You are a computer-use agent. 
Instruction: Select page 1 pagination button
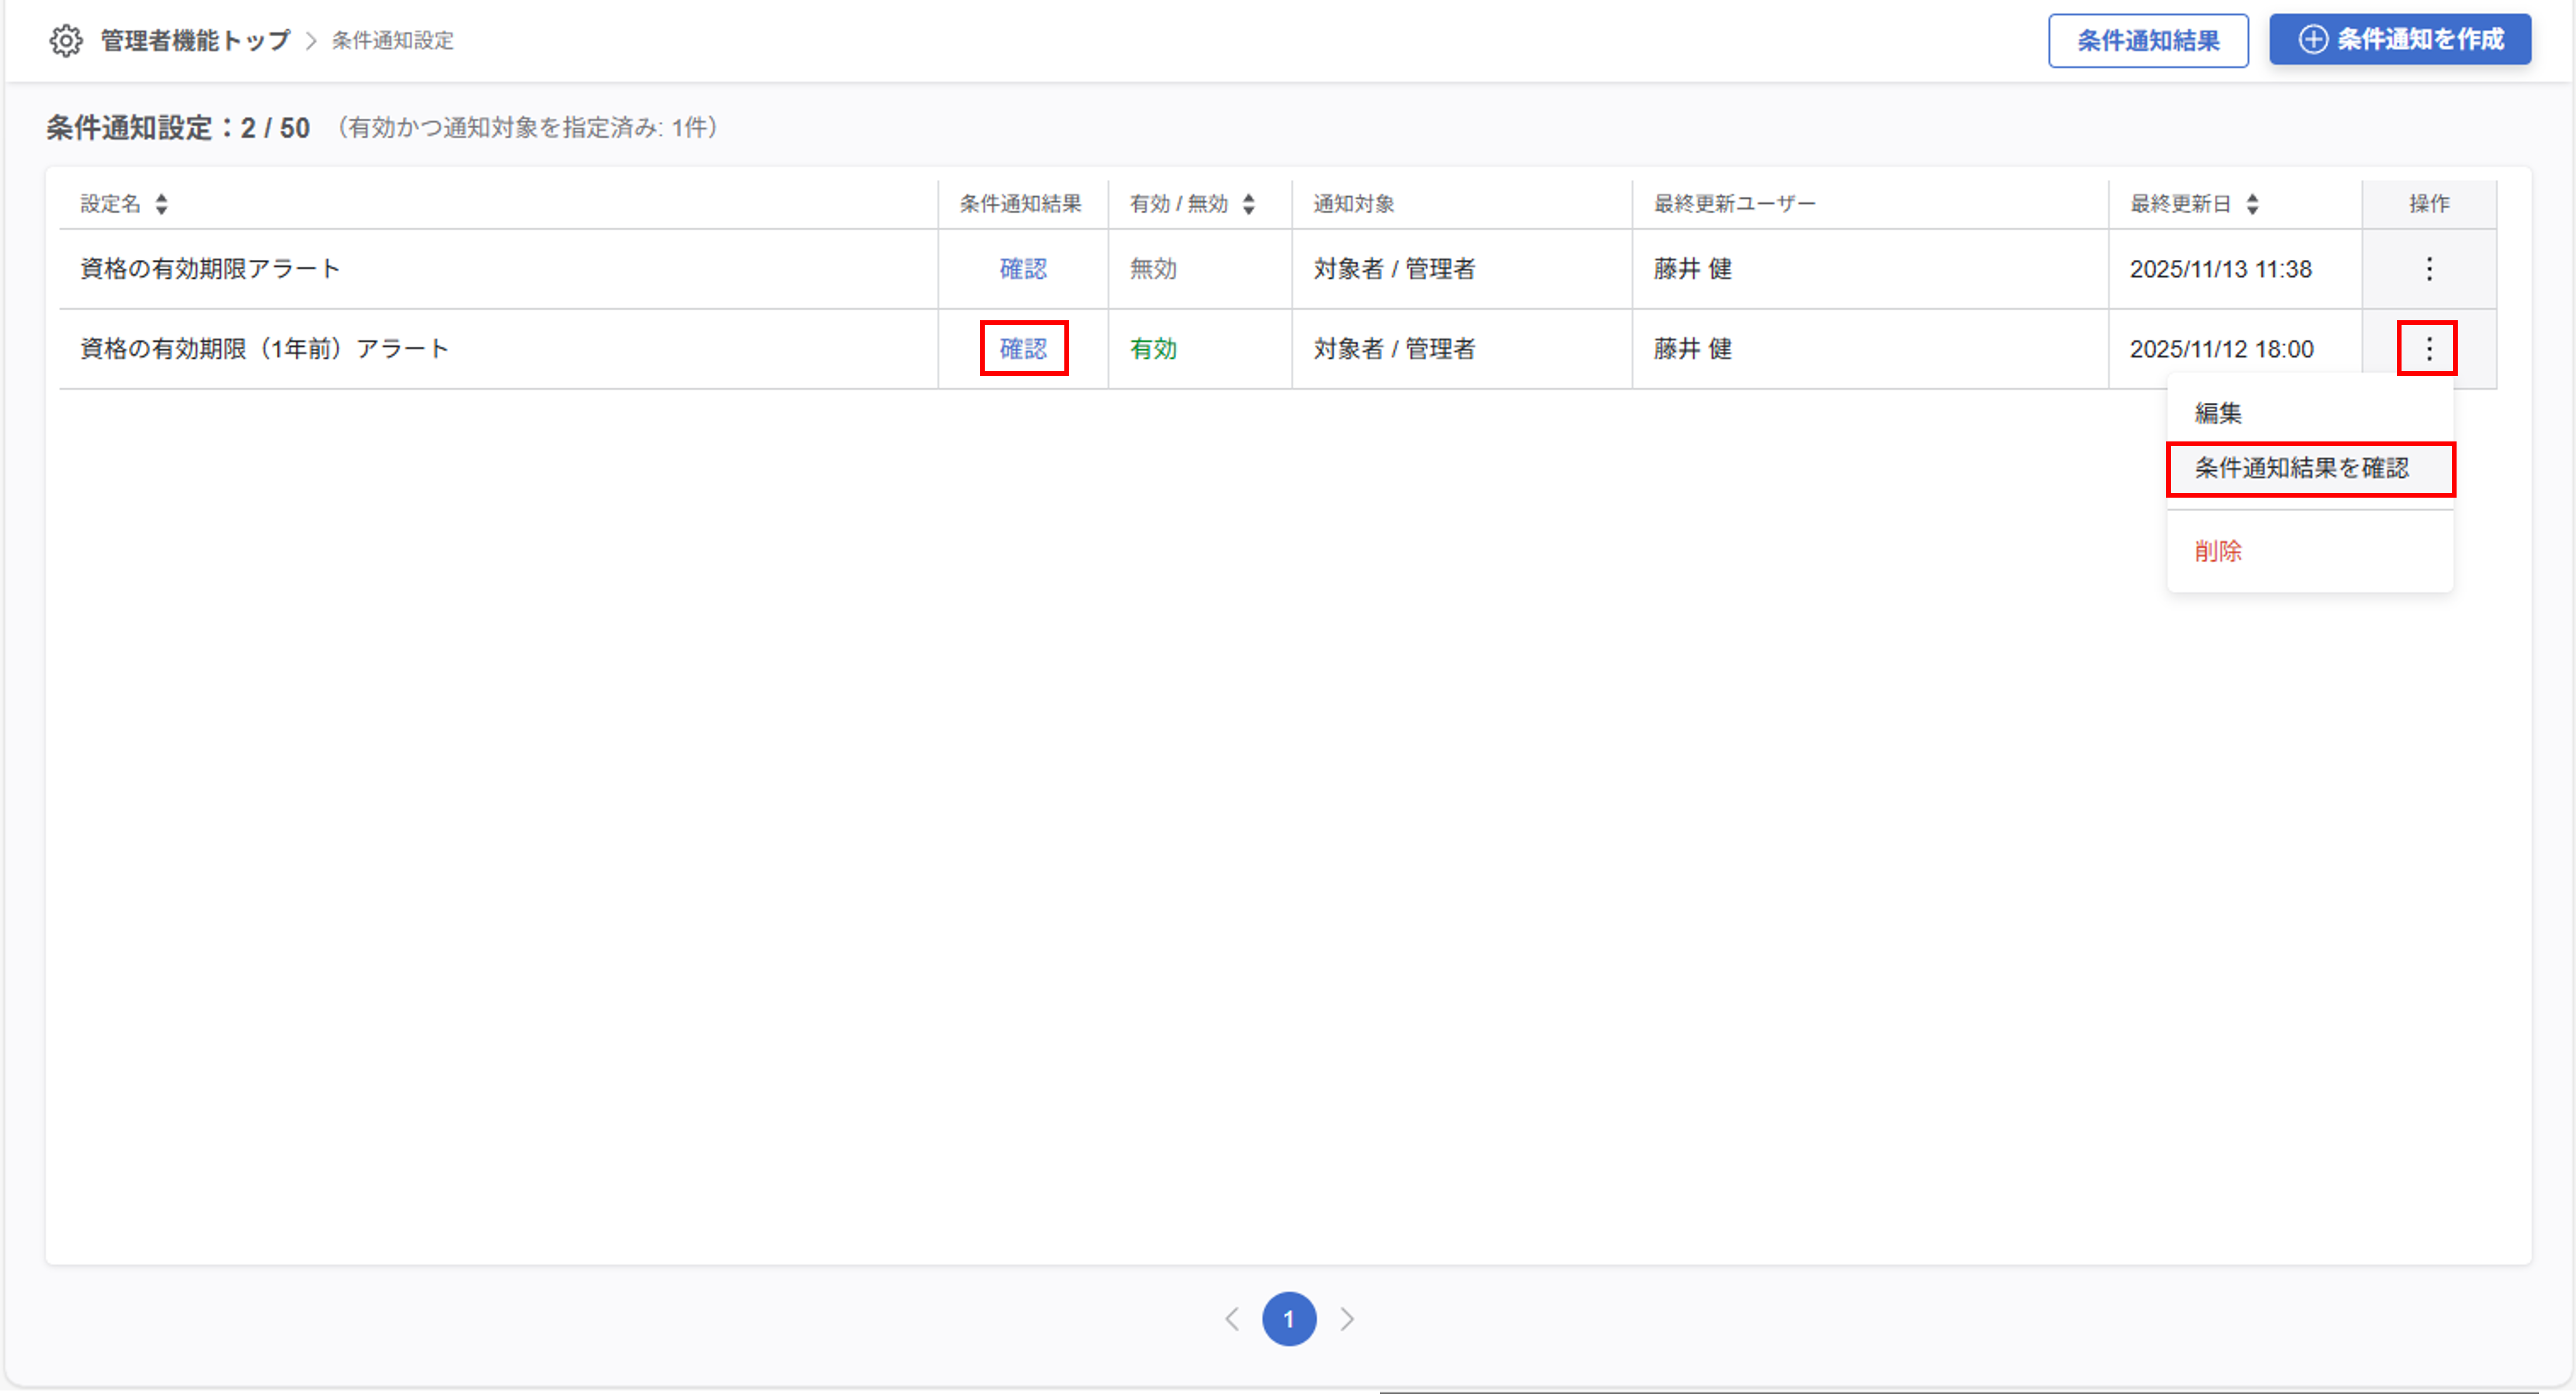tap(1289, 1319)
